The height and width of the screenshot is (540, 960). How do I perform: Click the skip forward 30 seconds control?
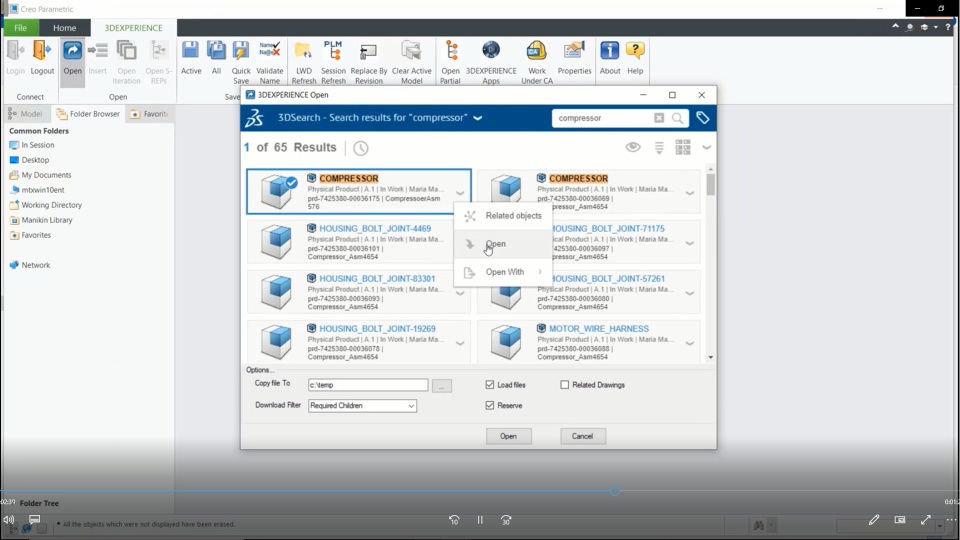click(506, 520)
